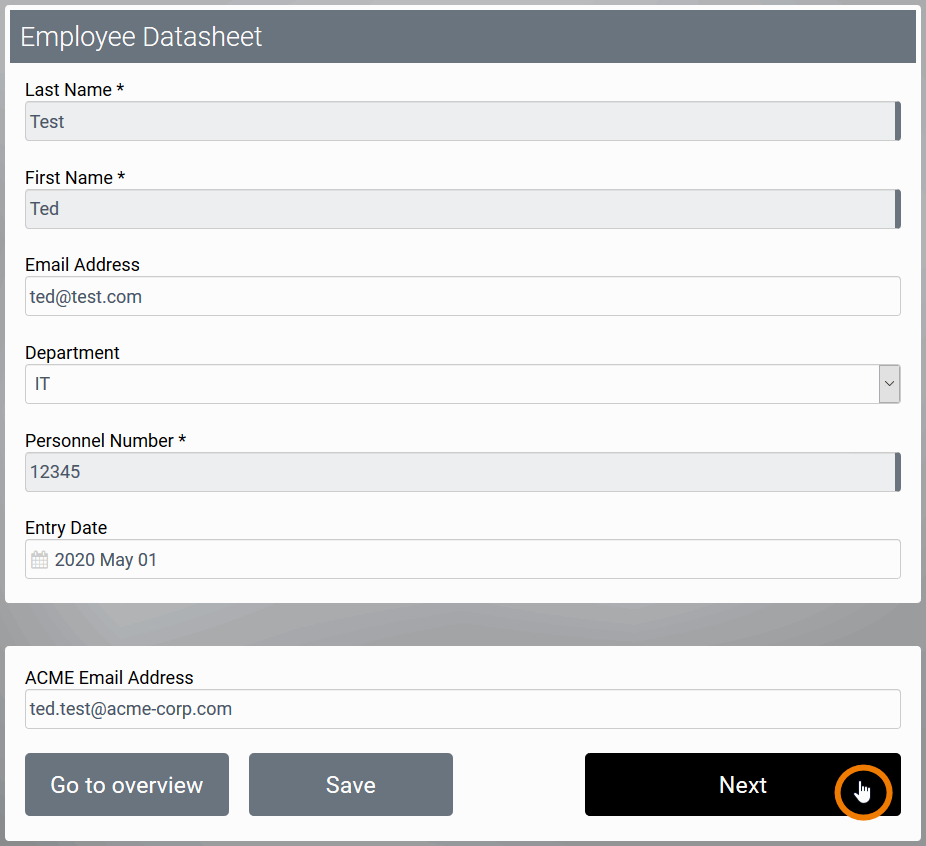Click the Department dropdown arrow

pos(889,384)
